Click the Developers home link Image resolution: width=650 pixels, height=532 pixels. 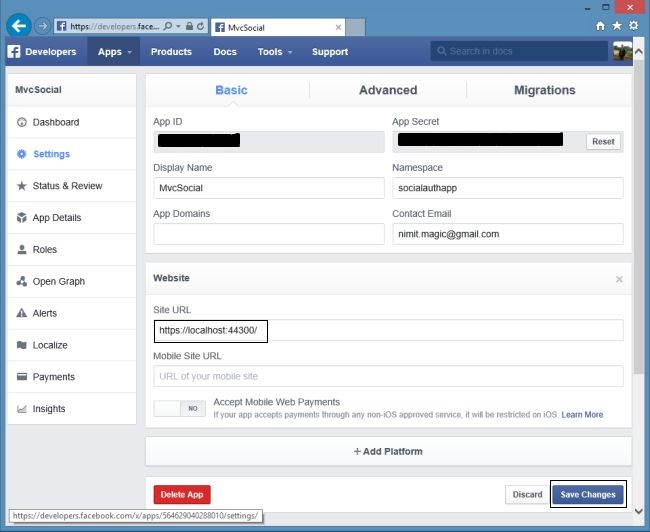[51, 52]
